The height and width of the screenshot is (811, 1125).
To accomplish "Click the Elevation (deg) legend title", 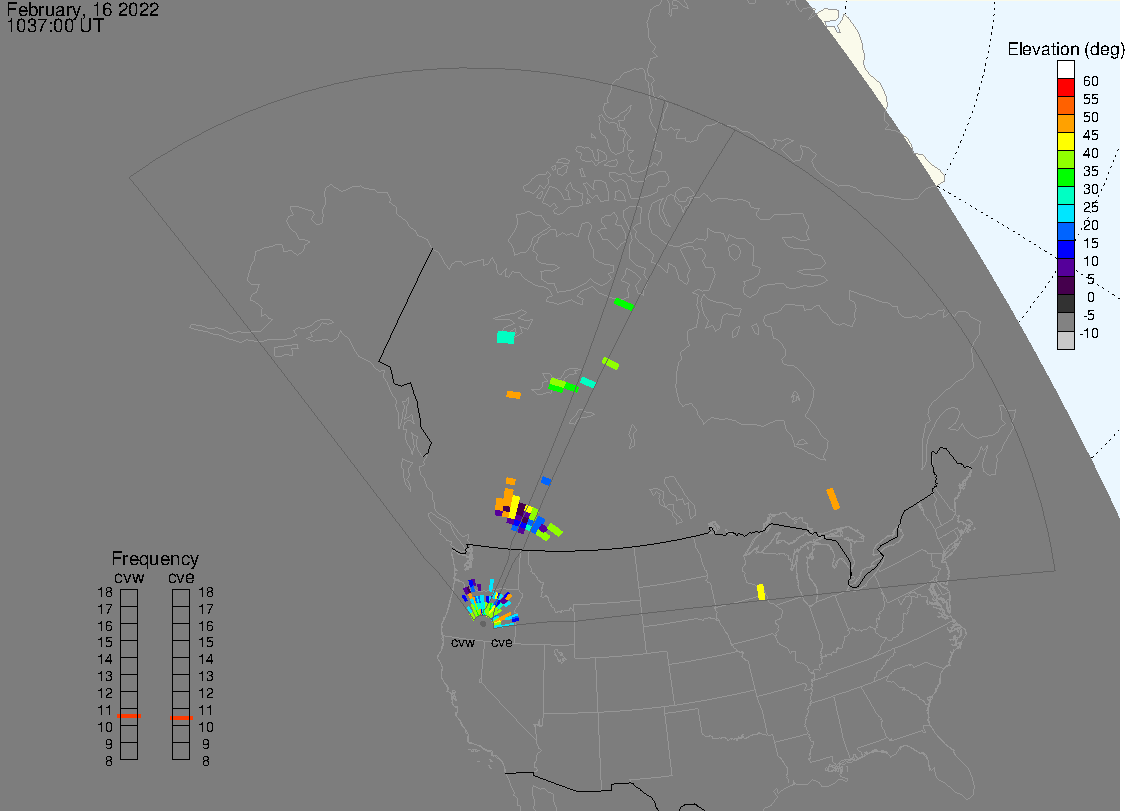I will click(1065, 49).
